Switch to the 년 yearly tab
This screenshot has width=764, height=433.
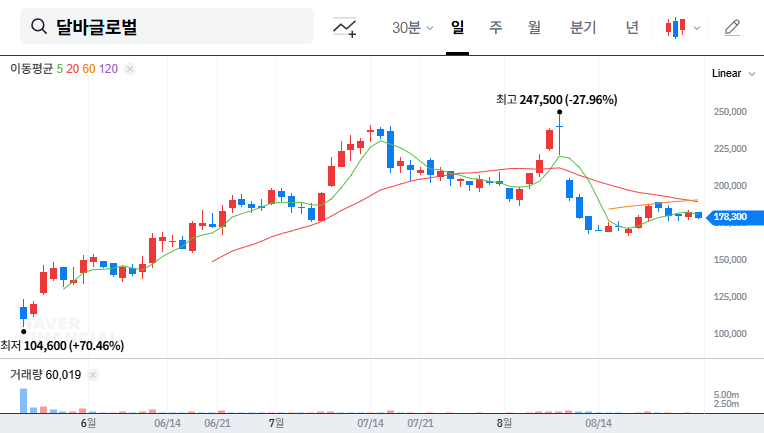(632, 27)
